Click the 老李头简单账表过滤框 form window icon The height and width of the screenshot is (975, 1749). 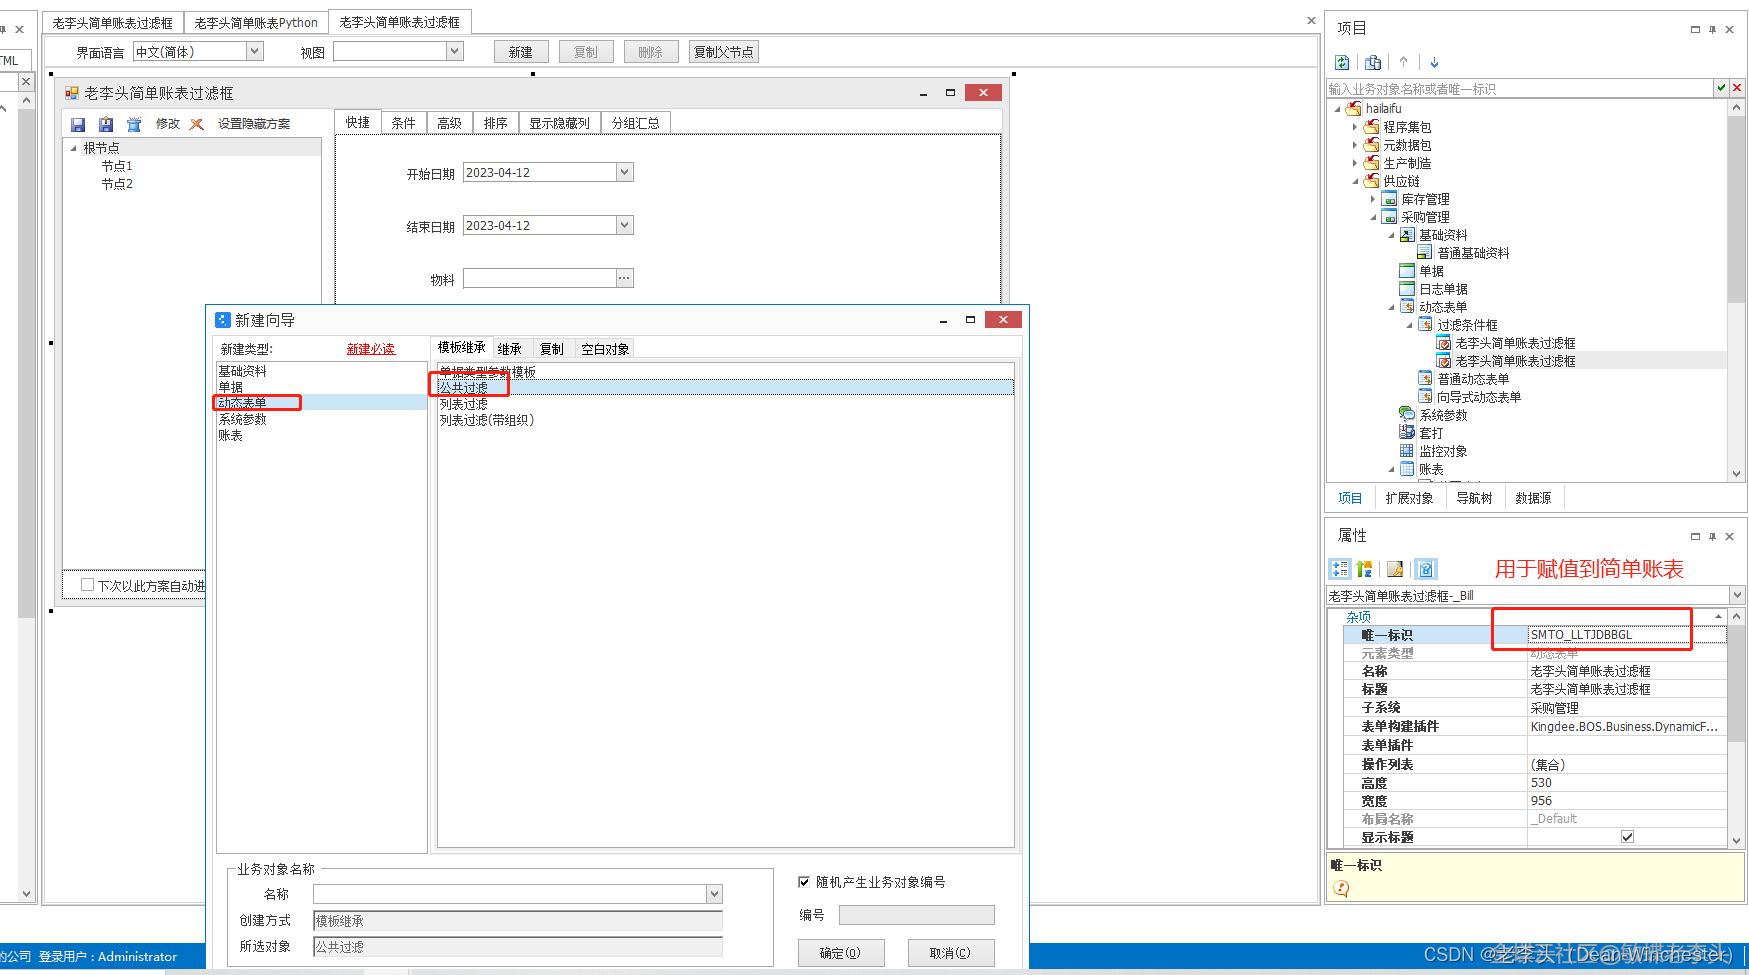pos(72,93)
